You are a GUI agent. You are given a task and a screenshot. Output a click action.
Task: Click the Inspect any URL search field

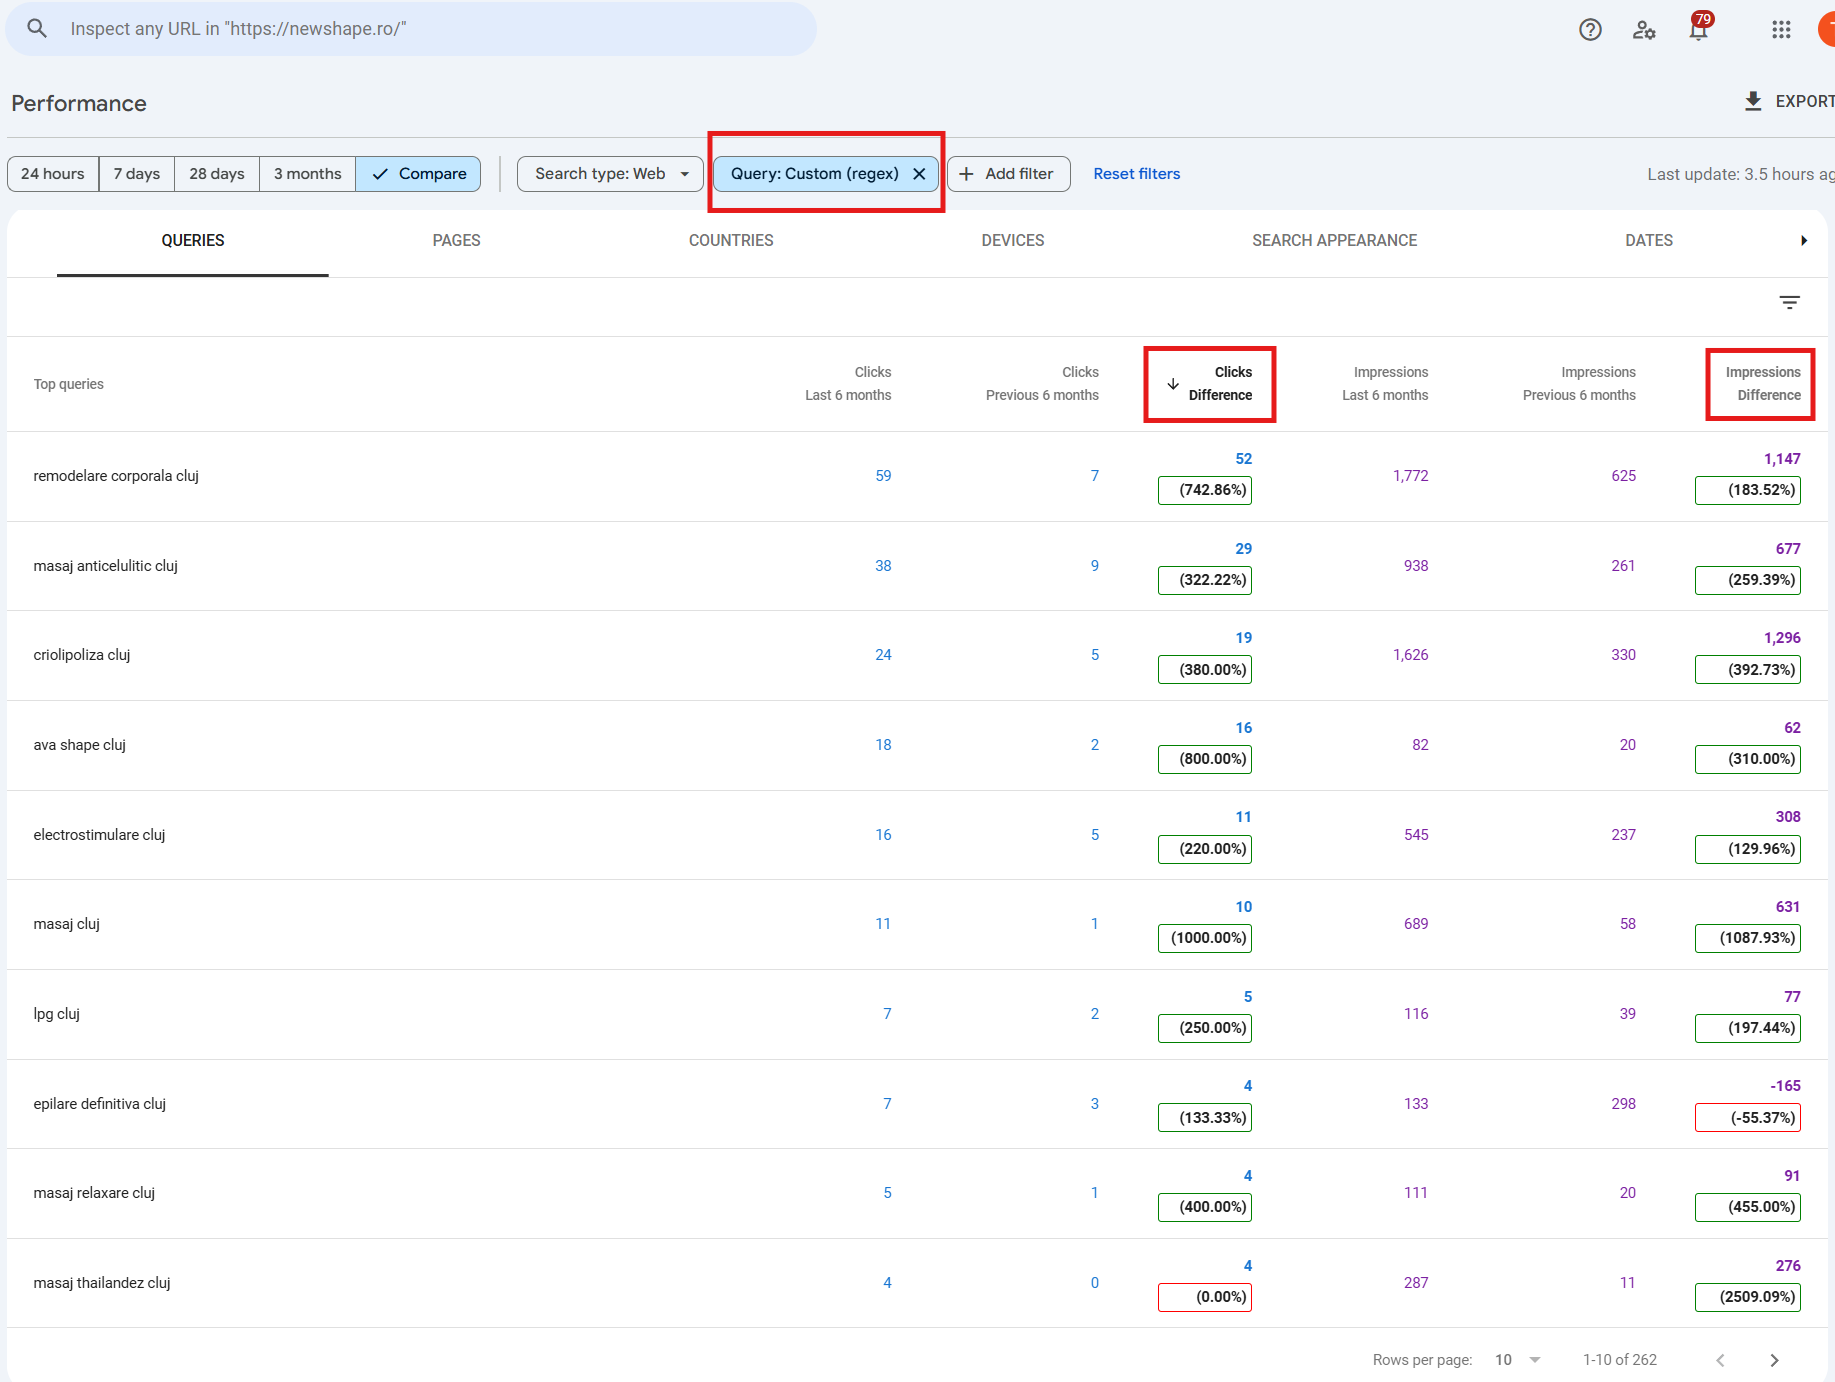click(411, 29)
